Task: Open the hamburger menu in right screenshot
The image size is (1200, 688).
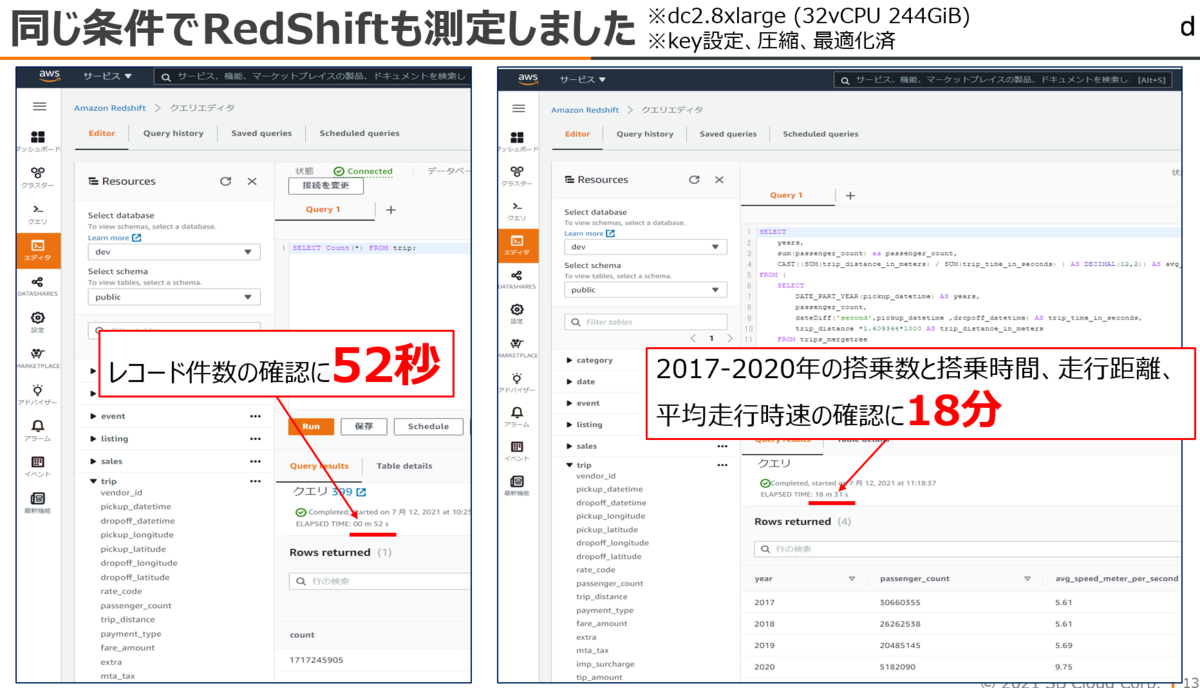Action: point(518,108)
